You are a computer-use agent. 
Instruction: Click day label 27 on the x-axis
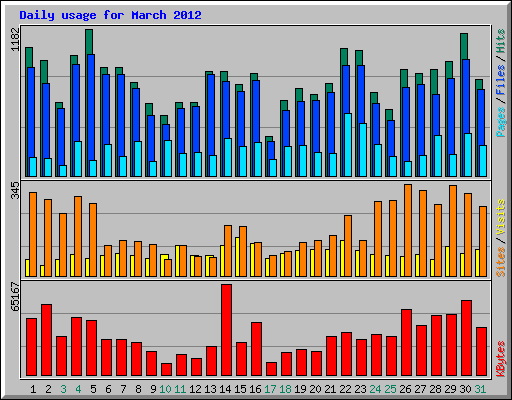point(420,389)
